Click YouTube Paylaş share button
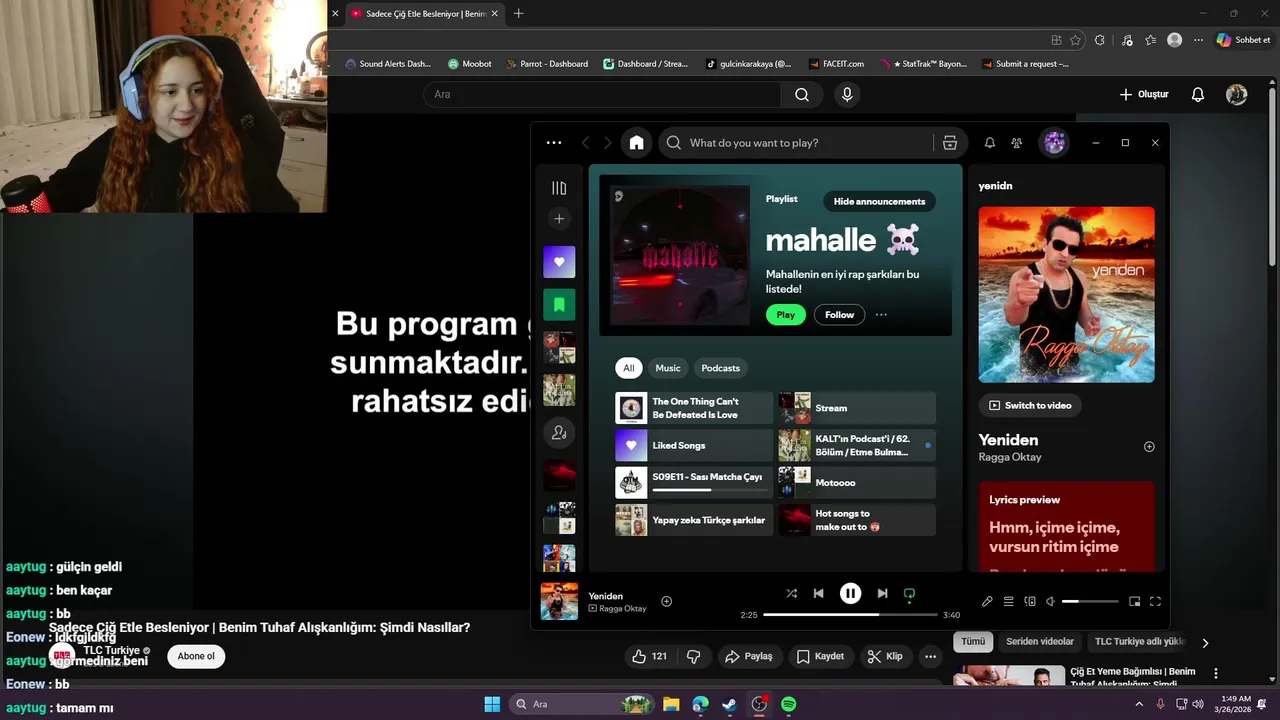This screenshot has width=1280, height=720. coord(749,656)
